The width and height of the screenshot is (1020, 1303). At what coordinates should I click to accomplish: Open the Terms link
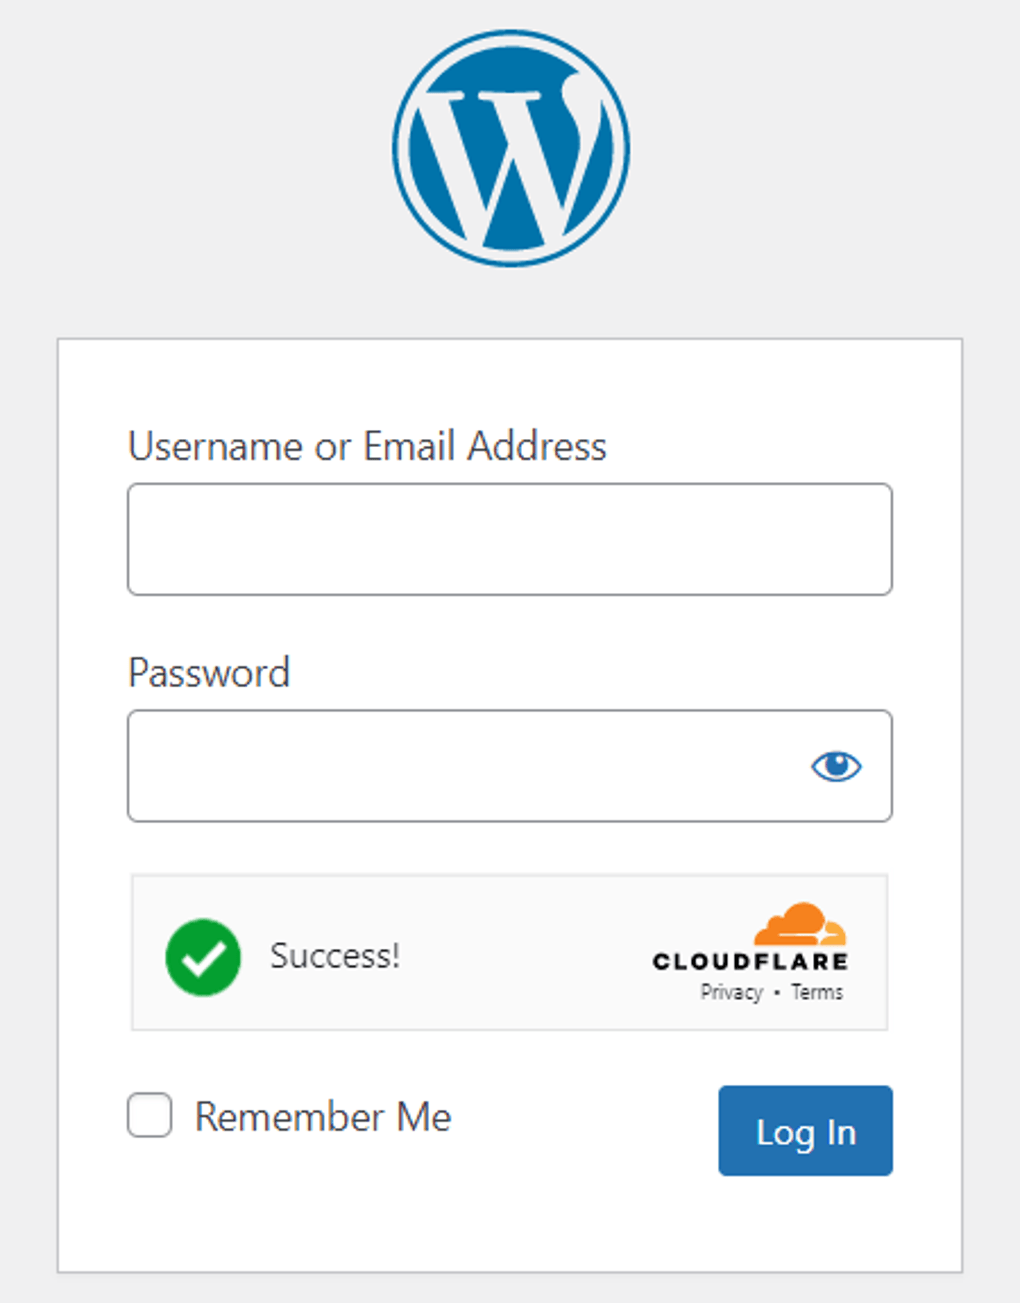pos(817,992)
